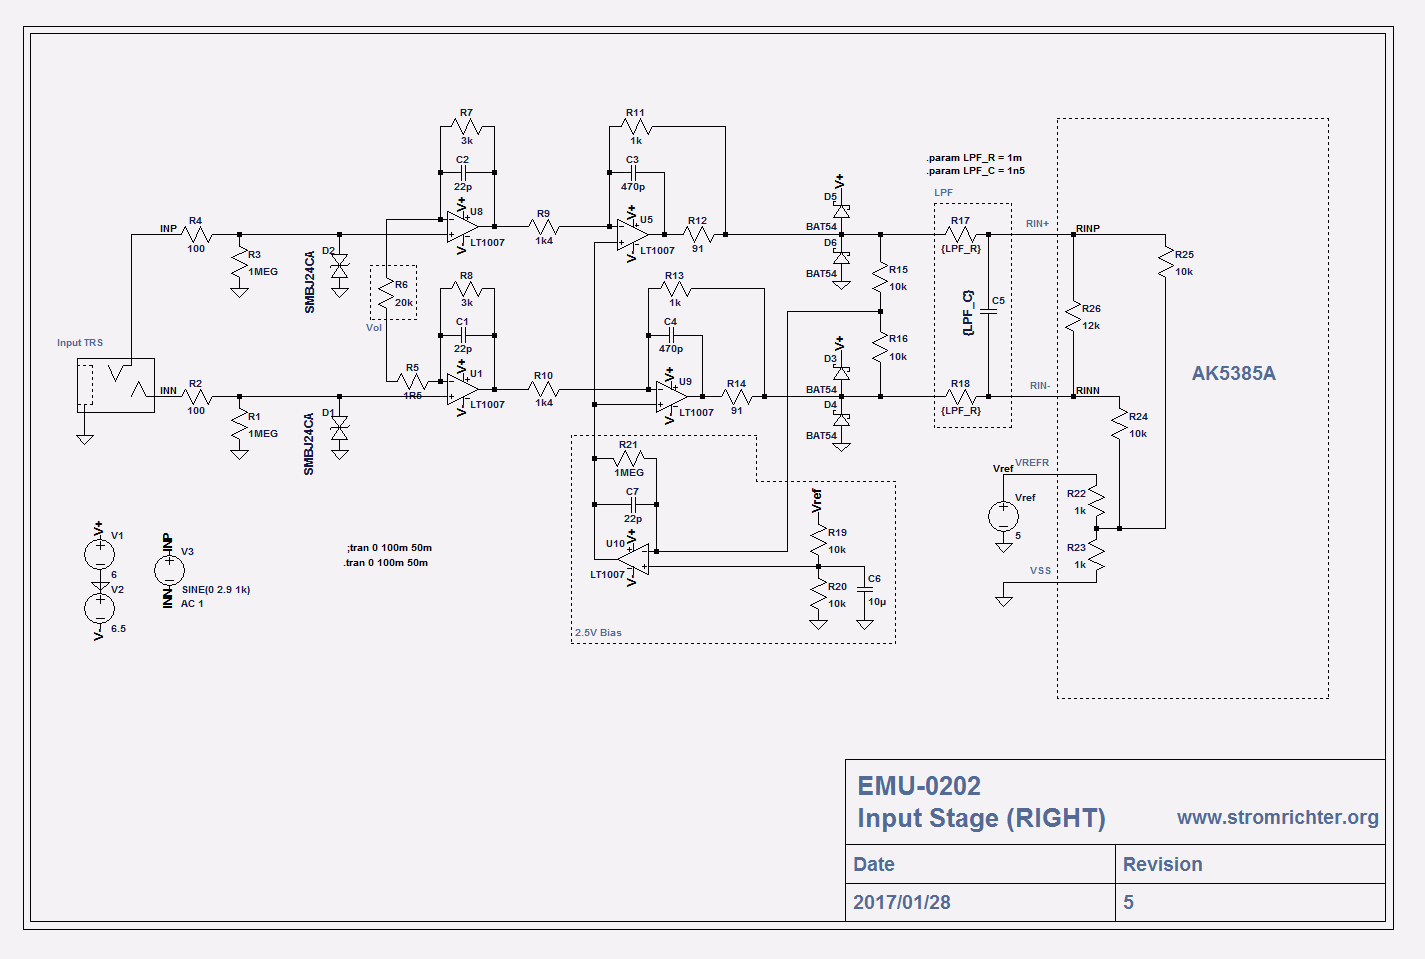Click the R7 3k feedback resistor
1425x959 pixels.
[x=467, y=127]
